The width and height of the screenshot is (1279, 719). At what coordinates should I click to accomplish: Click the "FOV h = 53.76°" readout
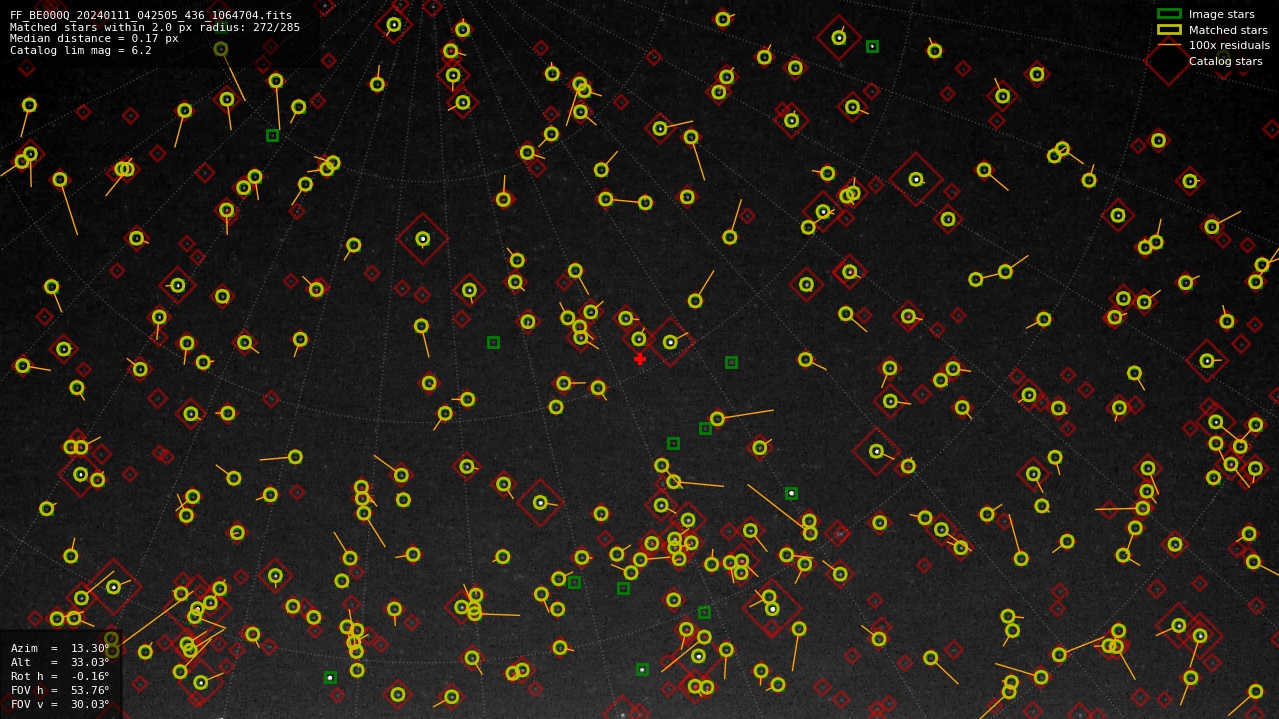coord(60,690)
